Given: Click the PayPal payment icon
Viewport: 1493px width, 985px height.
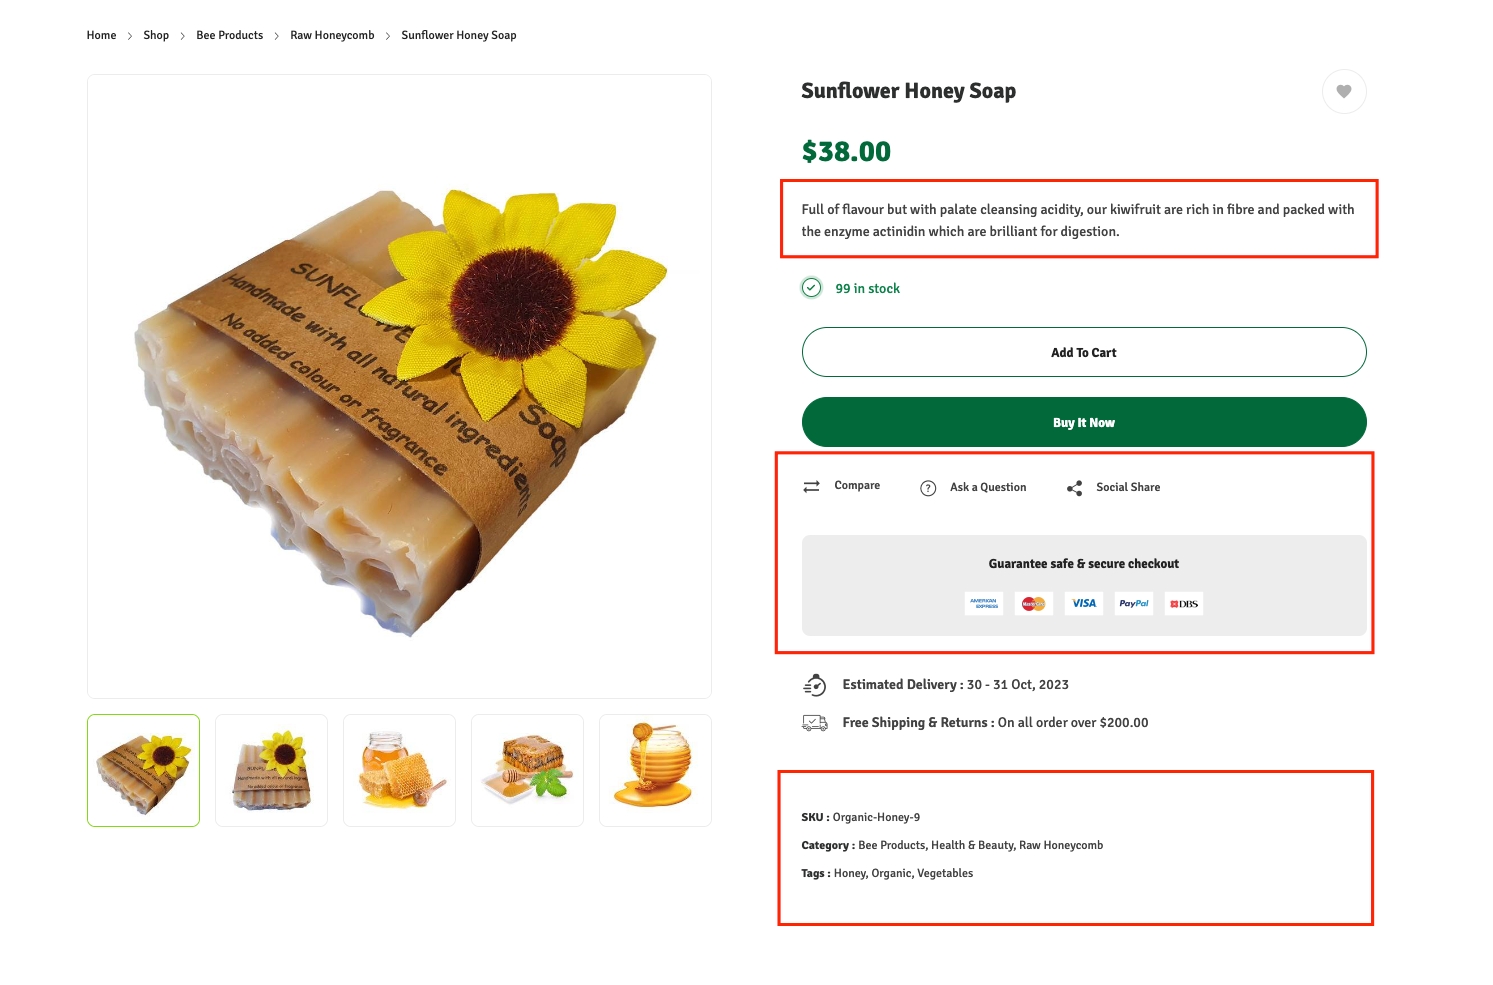Looking at the screenshot, I should click(x=1133, y=604).
